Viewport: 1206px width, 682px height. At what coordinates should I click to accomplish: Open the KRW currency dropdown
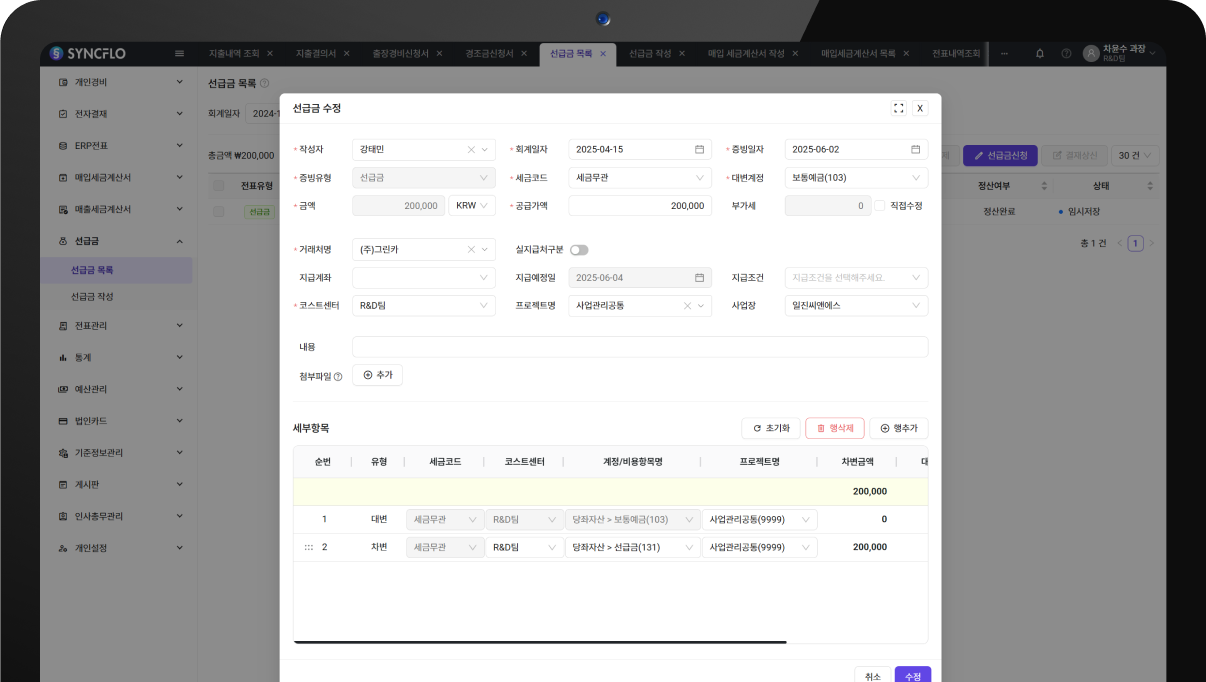(x=471, y=206)
